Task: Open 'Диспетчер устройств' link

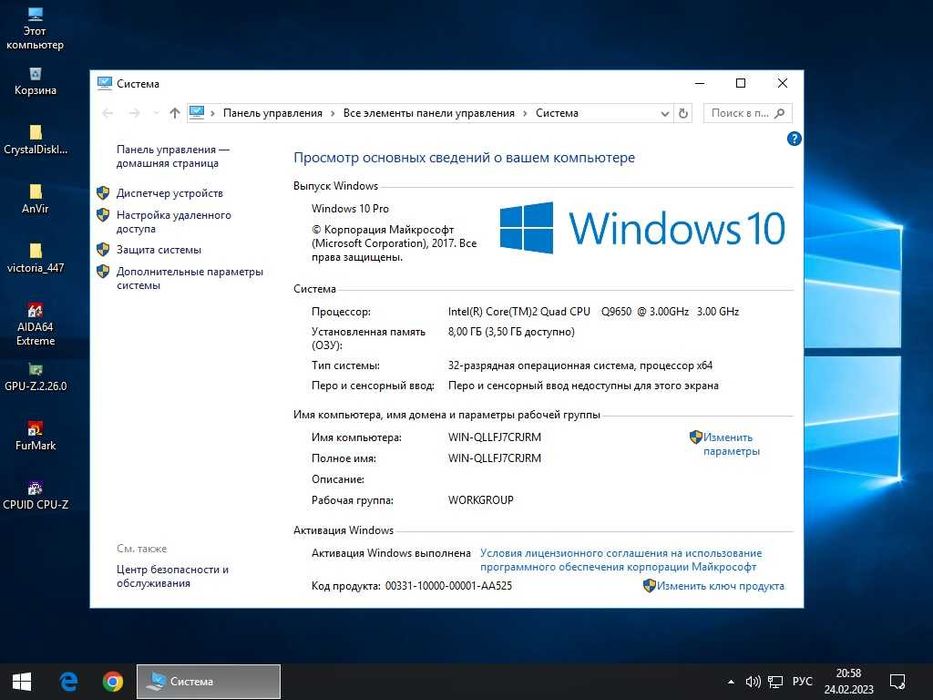Action: pyautogui.click(x=170, y=193)
